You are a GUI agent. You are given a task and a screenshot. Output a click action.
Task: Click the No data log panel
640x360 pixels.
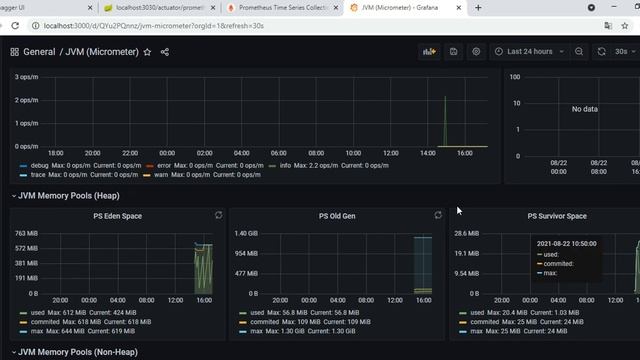pos(584,109)
